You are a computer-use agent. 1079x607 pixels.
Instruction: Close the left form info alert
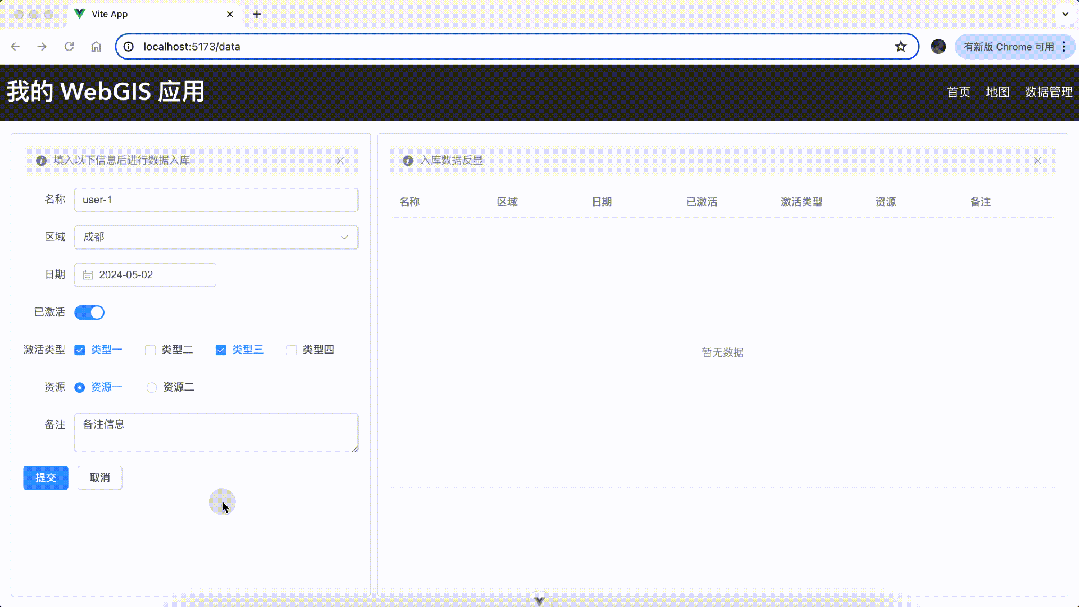point(340,160)
